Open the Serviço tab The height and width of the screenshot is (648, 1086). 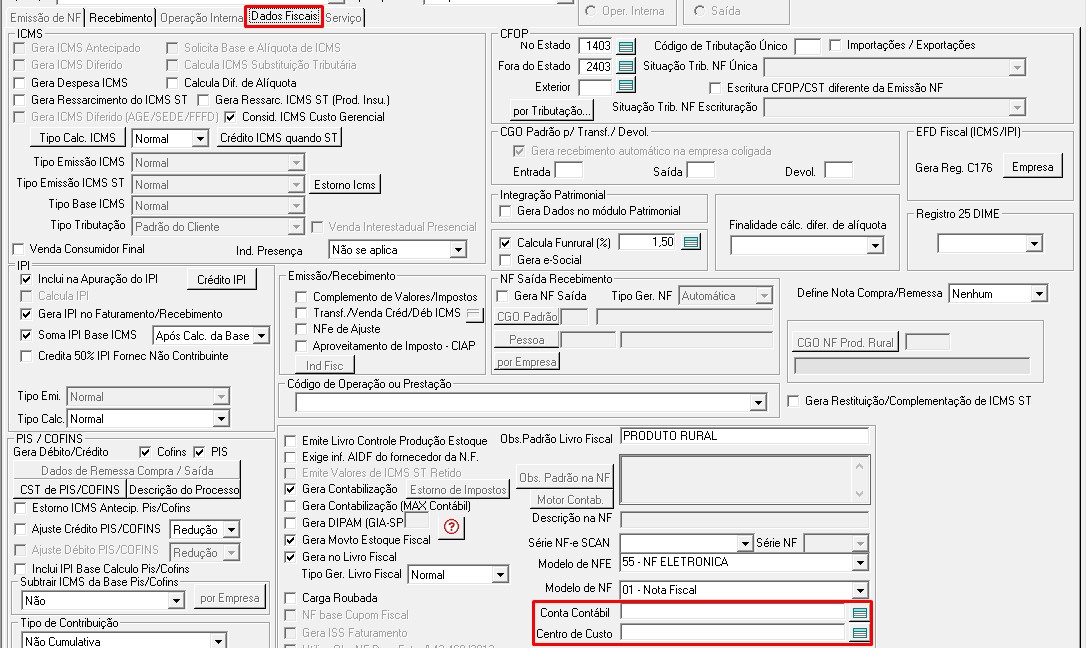(x=344, y=18)
